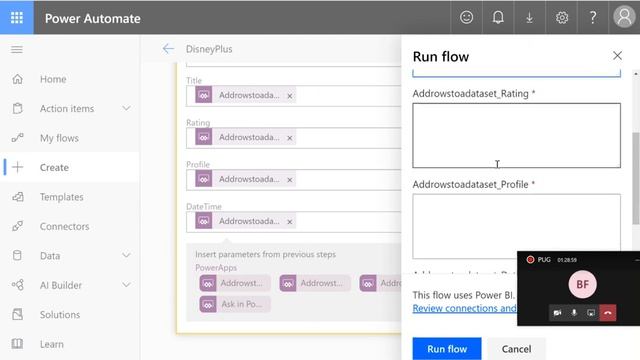Image resolution: width=640 pixels, height=360 pixels.
Task: Click the PowerApps icon in the Title token
Action: point(203,96)
